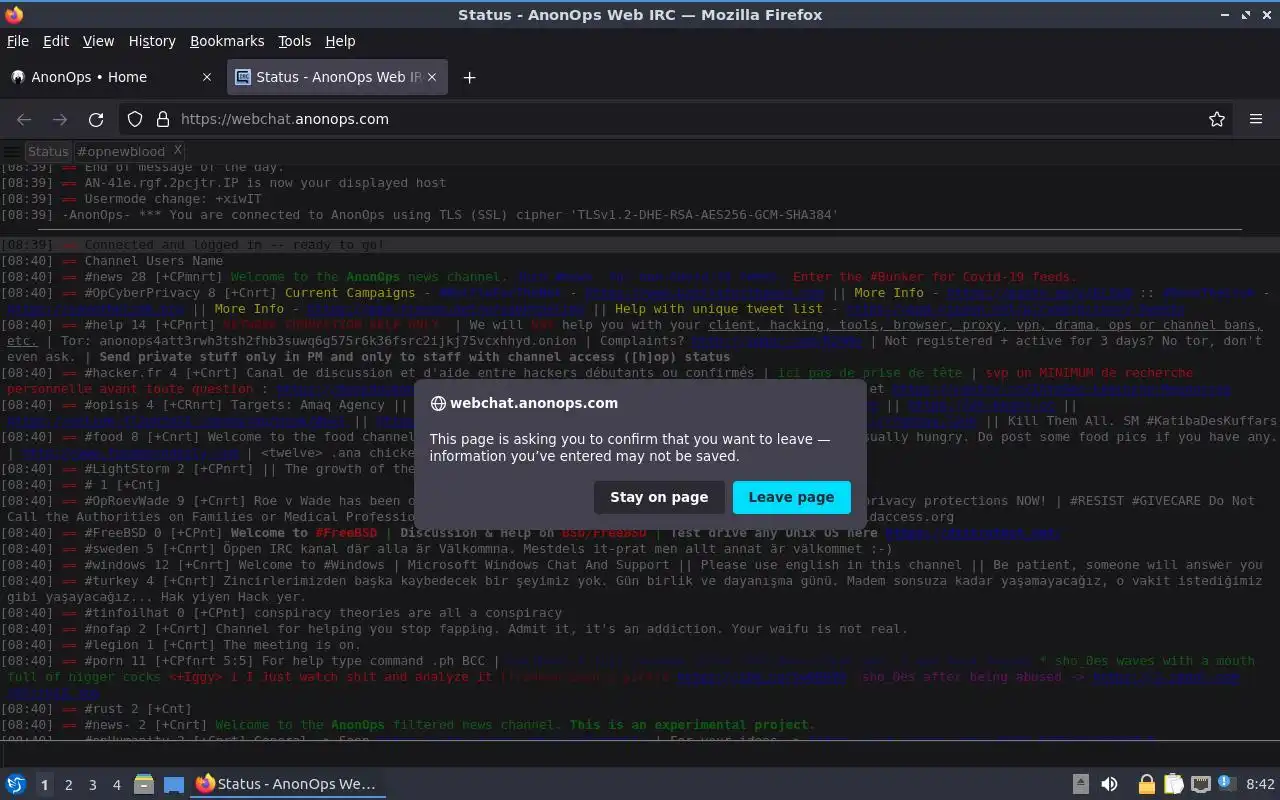The width and height of the screenshot is (1280, 800).
Task: Open the File menu
Action: coord(18,41)
